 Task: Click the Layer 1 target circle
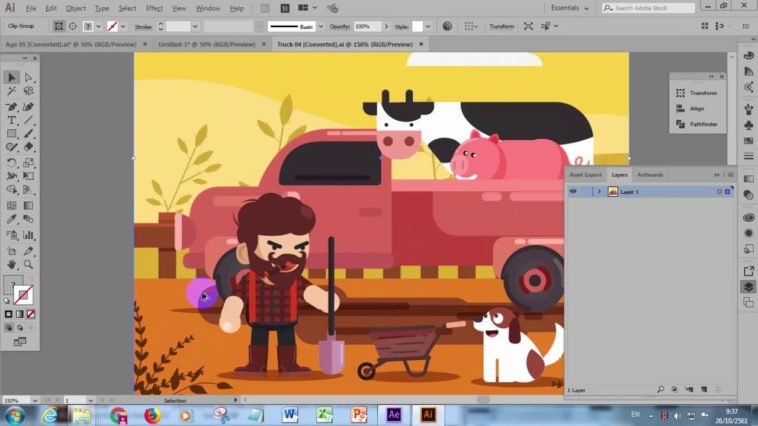point(719,191)
